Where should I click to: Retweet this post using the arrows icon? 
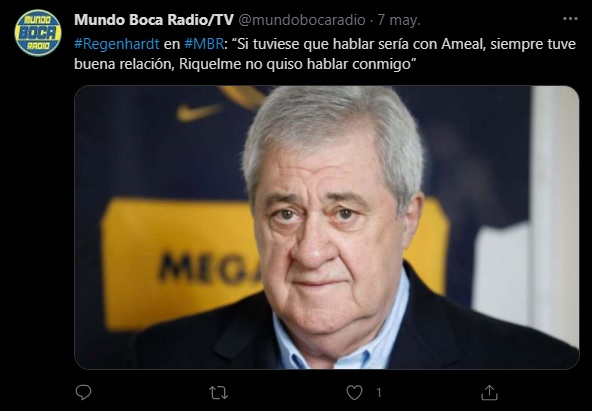[x=219, y=393]
